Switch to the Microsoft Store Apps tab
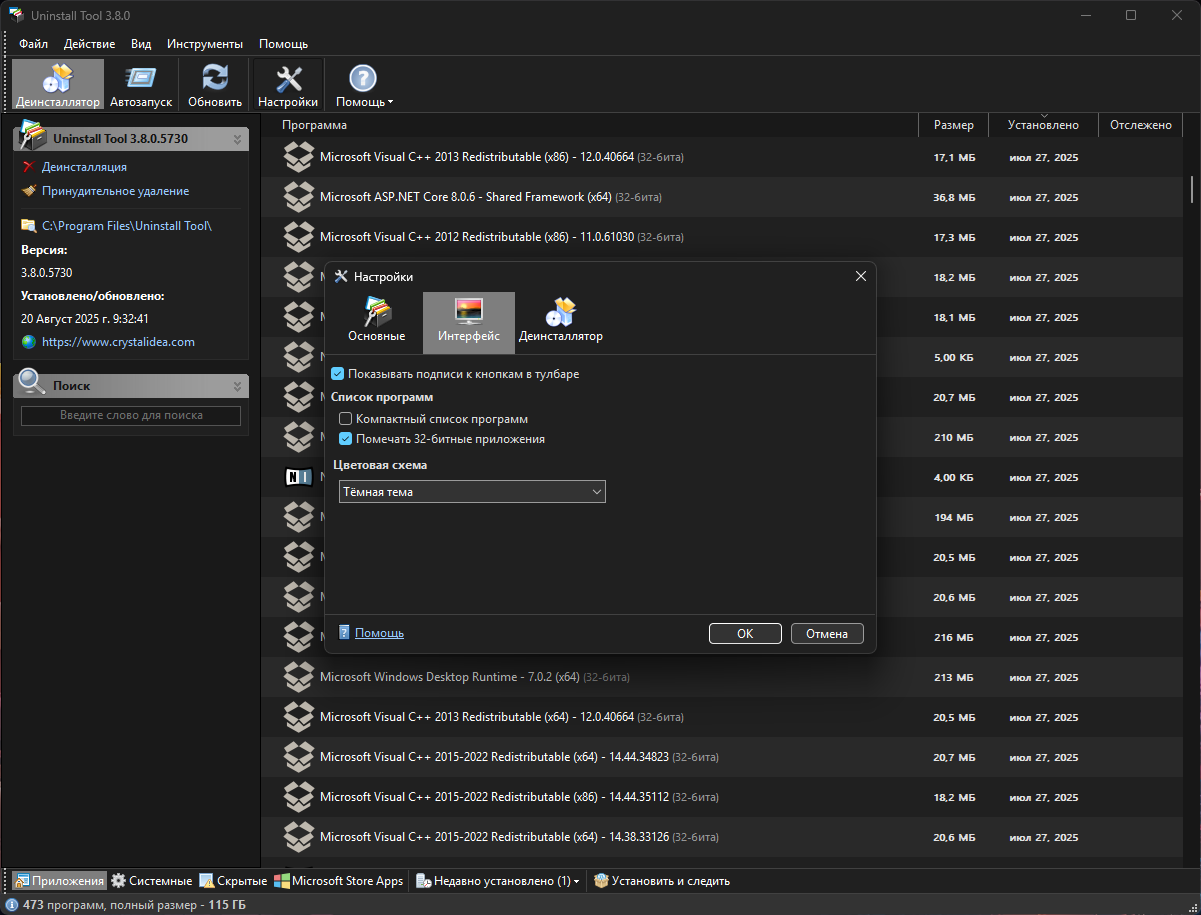 point(339,881)
